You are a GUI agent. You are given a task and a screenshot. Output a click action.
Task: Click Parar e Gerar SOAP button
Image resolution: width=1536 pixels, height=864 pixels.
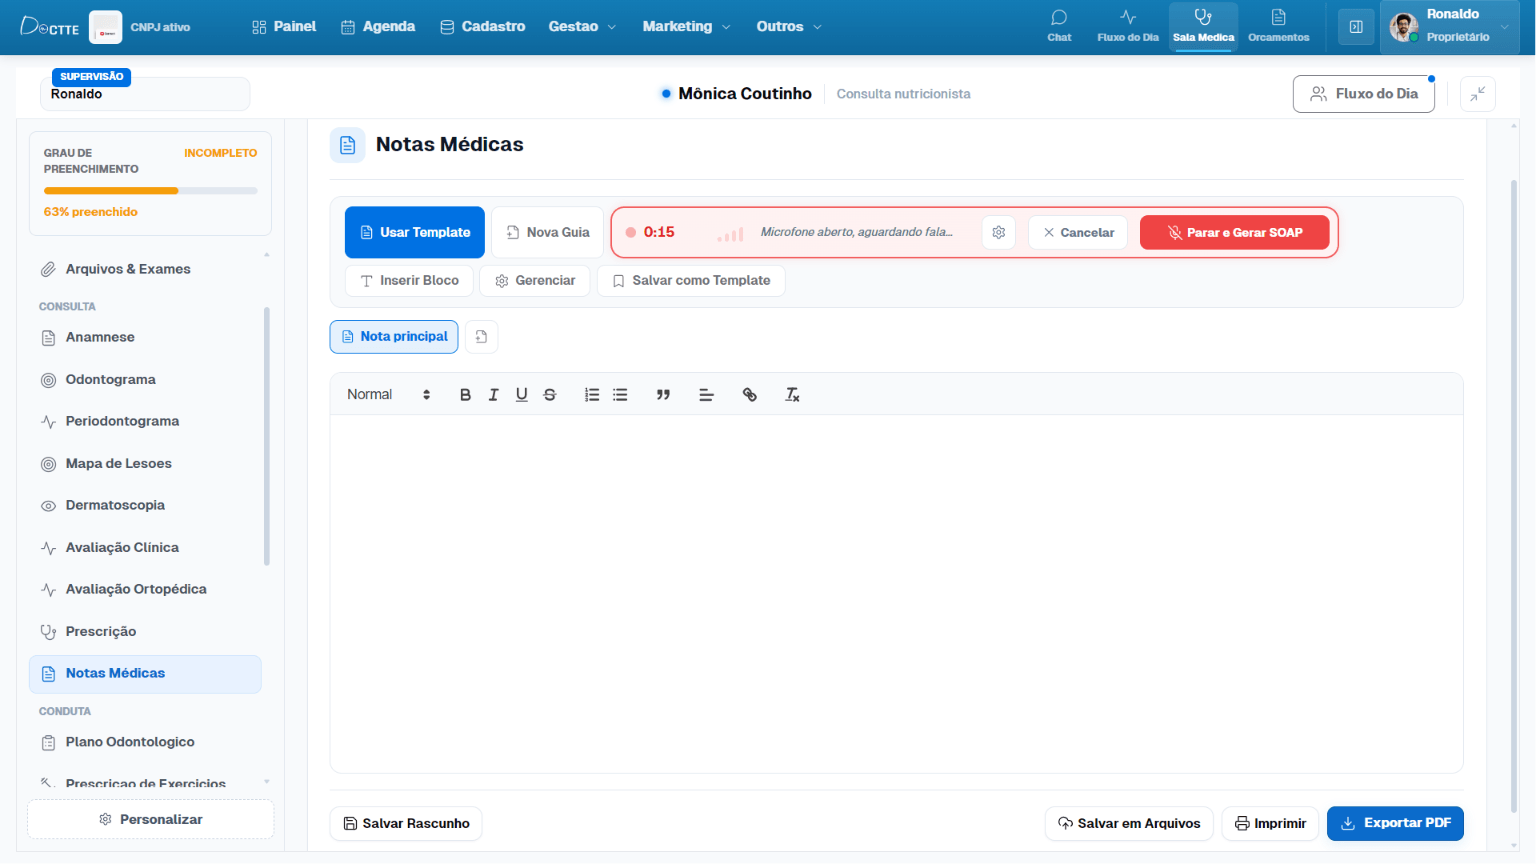pyautogui.click(x=1234, y=232)
